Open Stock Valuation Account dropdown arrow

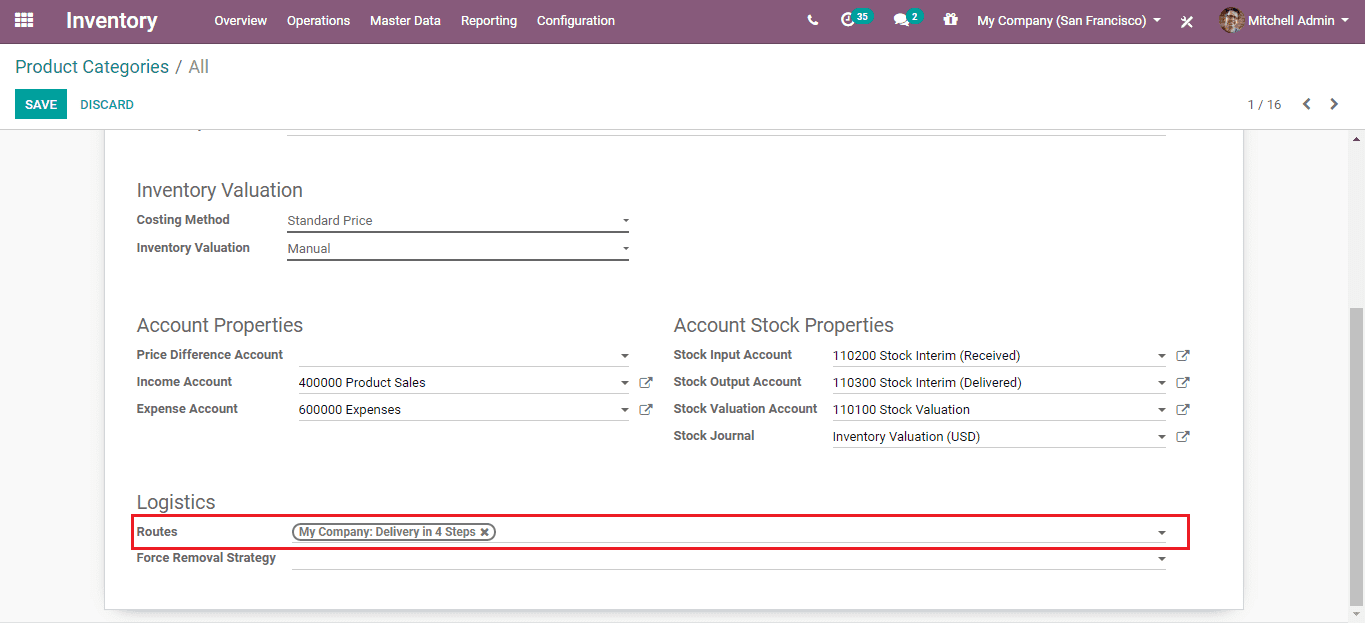(x=1161, y=410)
